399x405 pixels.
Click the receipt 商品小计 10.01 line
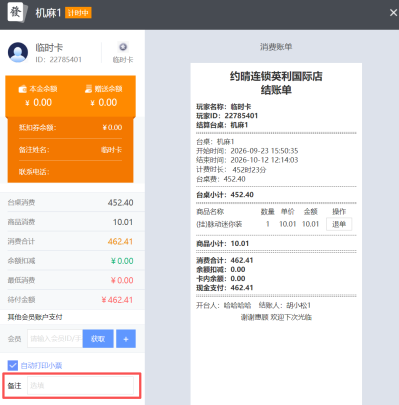point(222,244)
